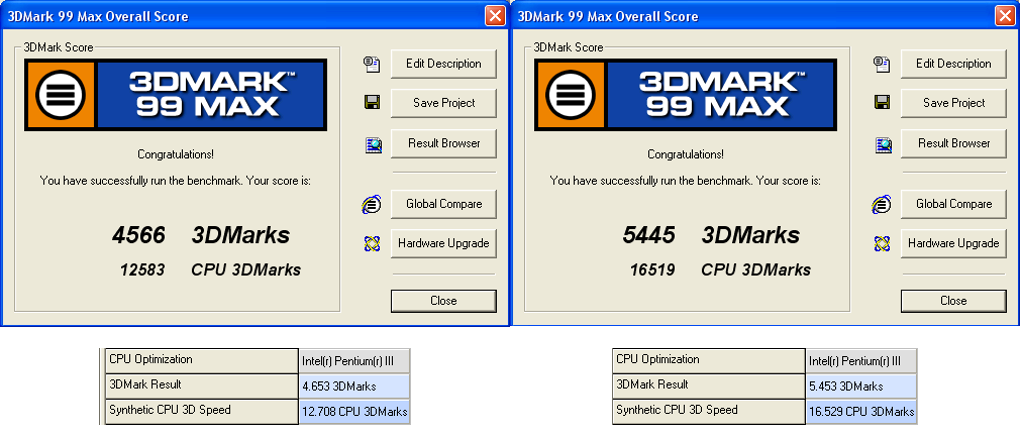The image size is (1021, 427).
Task: Open Result Browser in left window
Action: tap(443, 143)
